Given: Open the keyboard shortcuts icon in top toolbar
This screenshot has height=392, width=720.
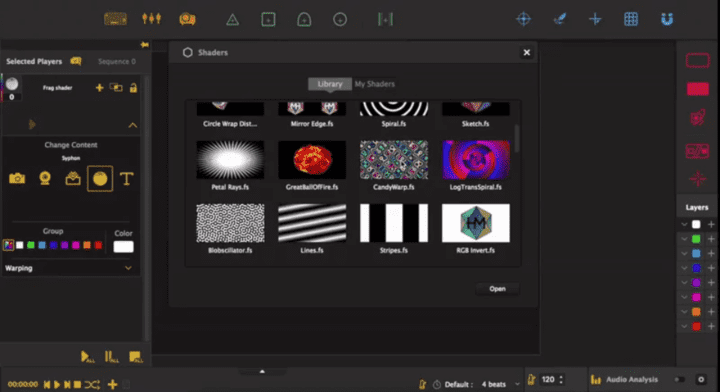Looking at the screenshot, I should point(115,19).
